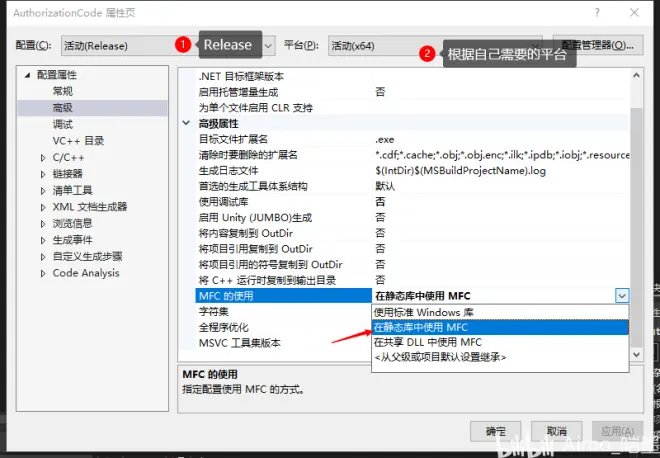Open 配置管理器 button

click(598, 45)
